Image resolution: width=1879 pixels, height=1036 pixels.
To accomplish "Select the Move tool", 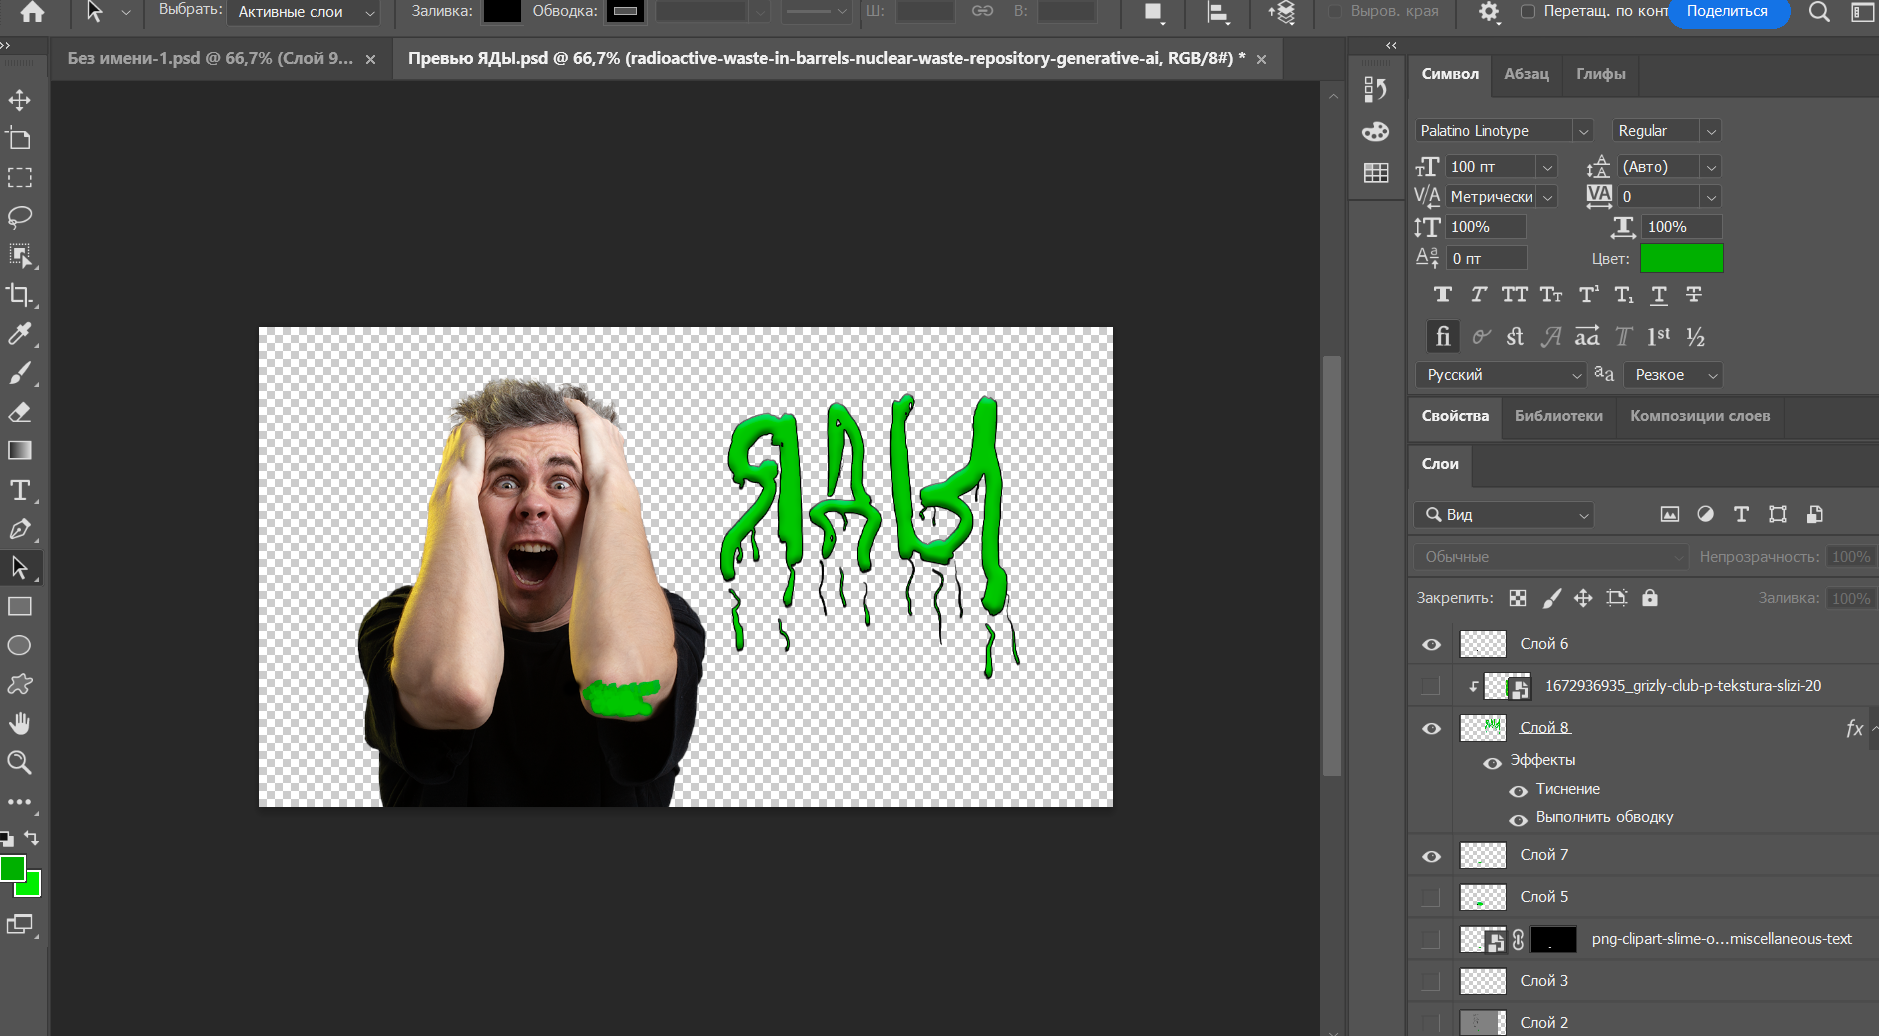I will click(19, 100).
